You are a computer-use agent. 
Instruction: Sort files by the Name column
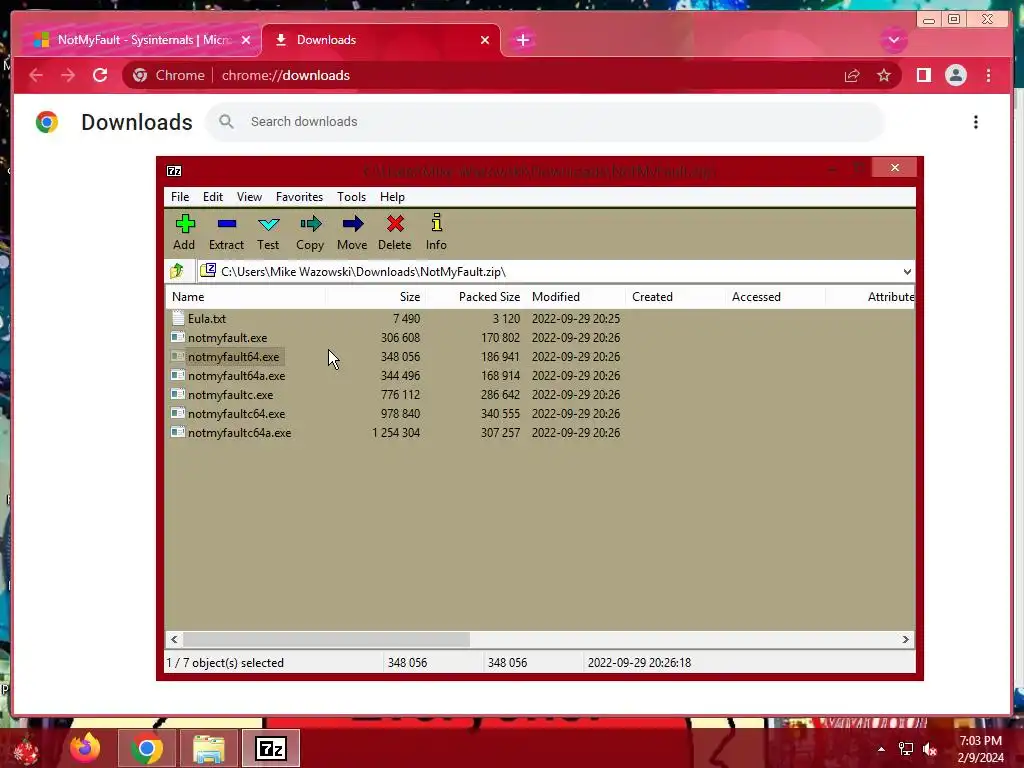coord(246,296)
